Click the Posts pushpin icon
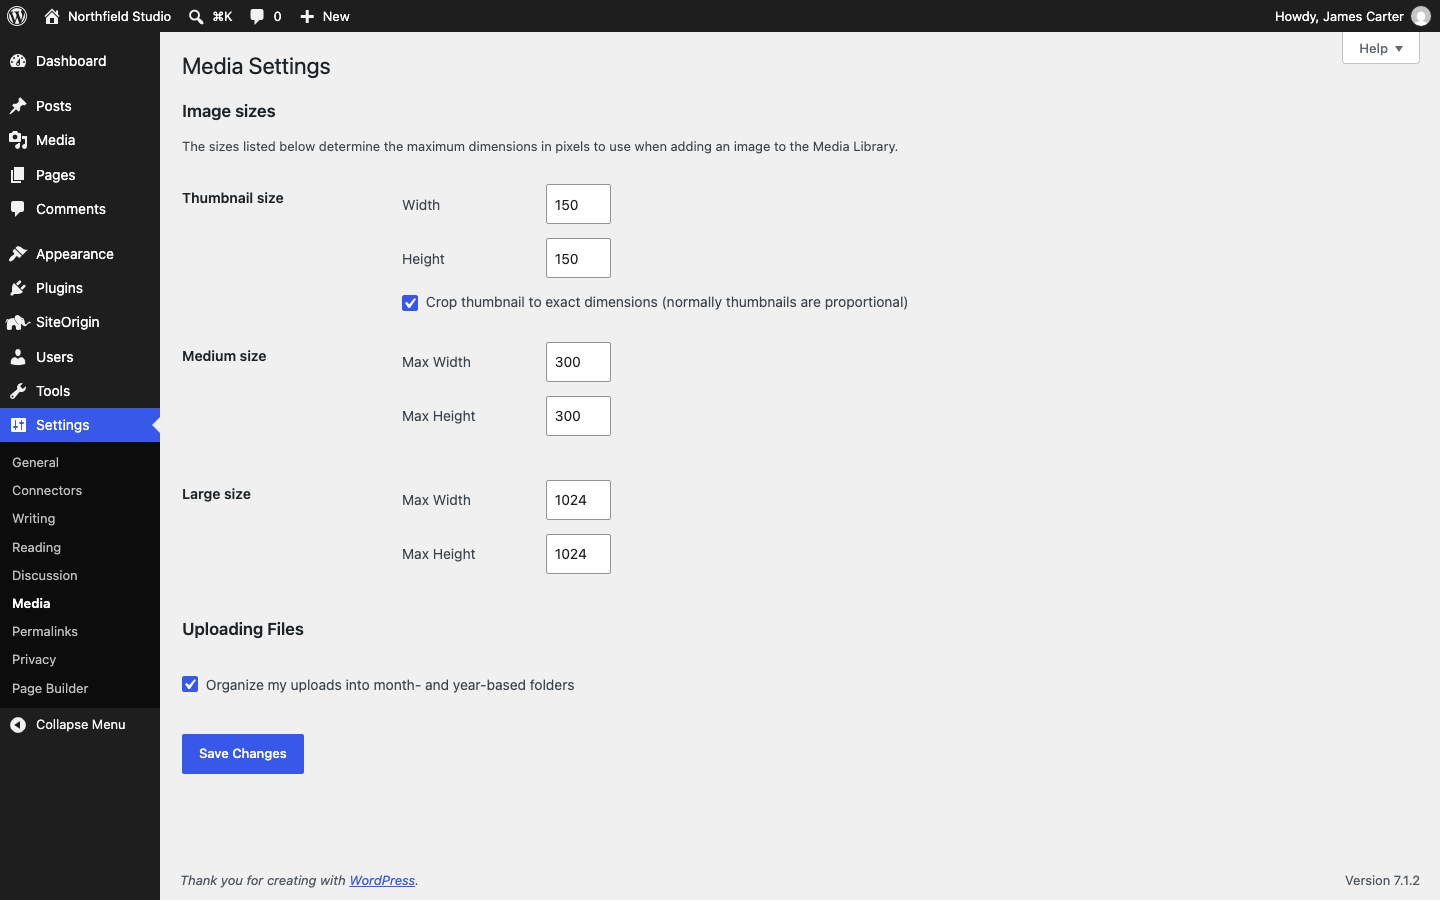 pyautogui.click(x=18, y=106)
